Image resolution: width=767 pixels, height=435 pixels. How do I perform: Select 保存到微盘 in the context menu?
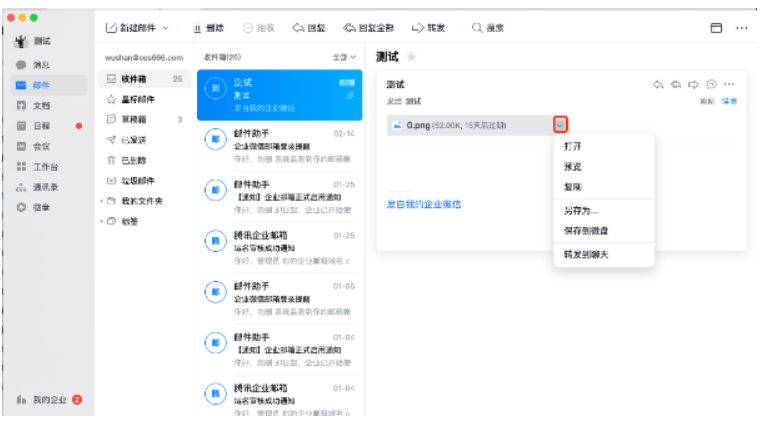[587, 230]
